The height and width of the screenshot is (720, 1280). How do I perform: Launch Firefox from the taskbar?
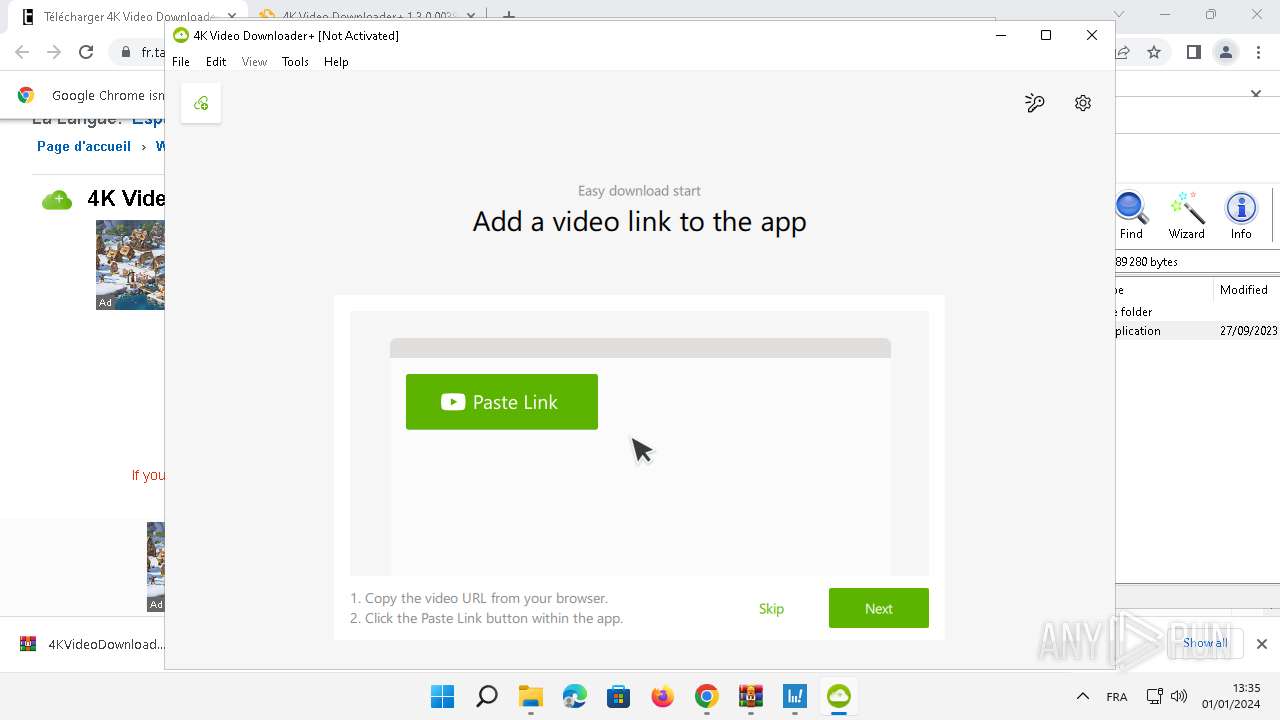click(x=662, y=696)
